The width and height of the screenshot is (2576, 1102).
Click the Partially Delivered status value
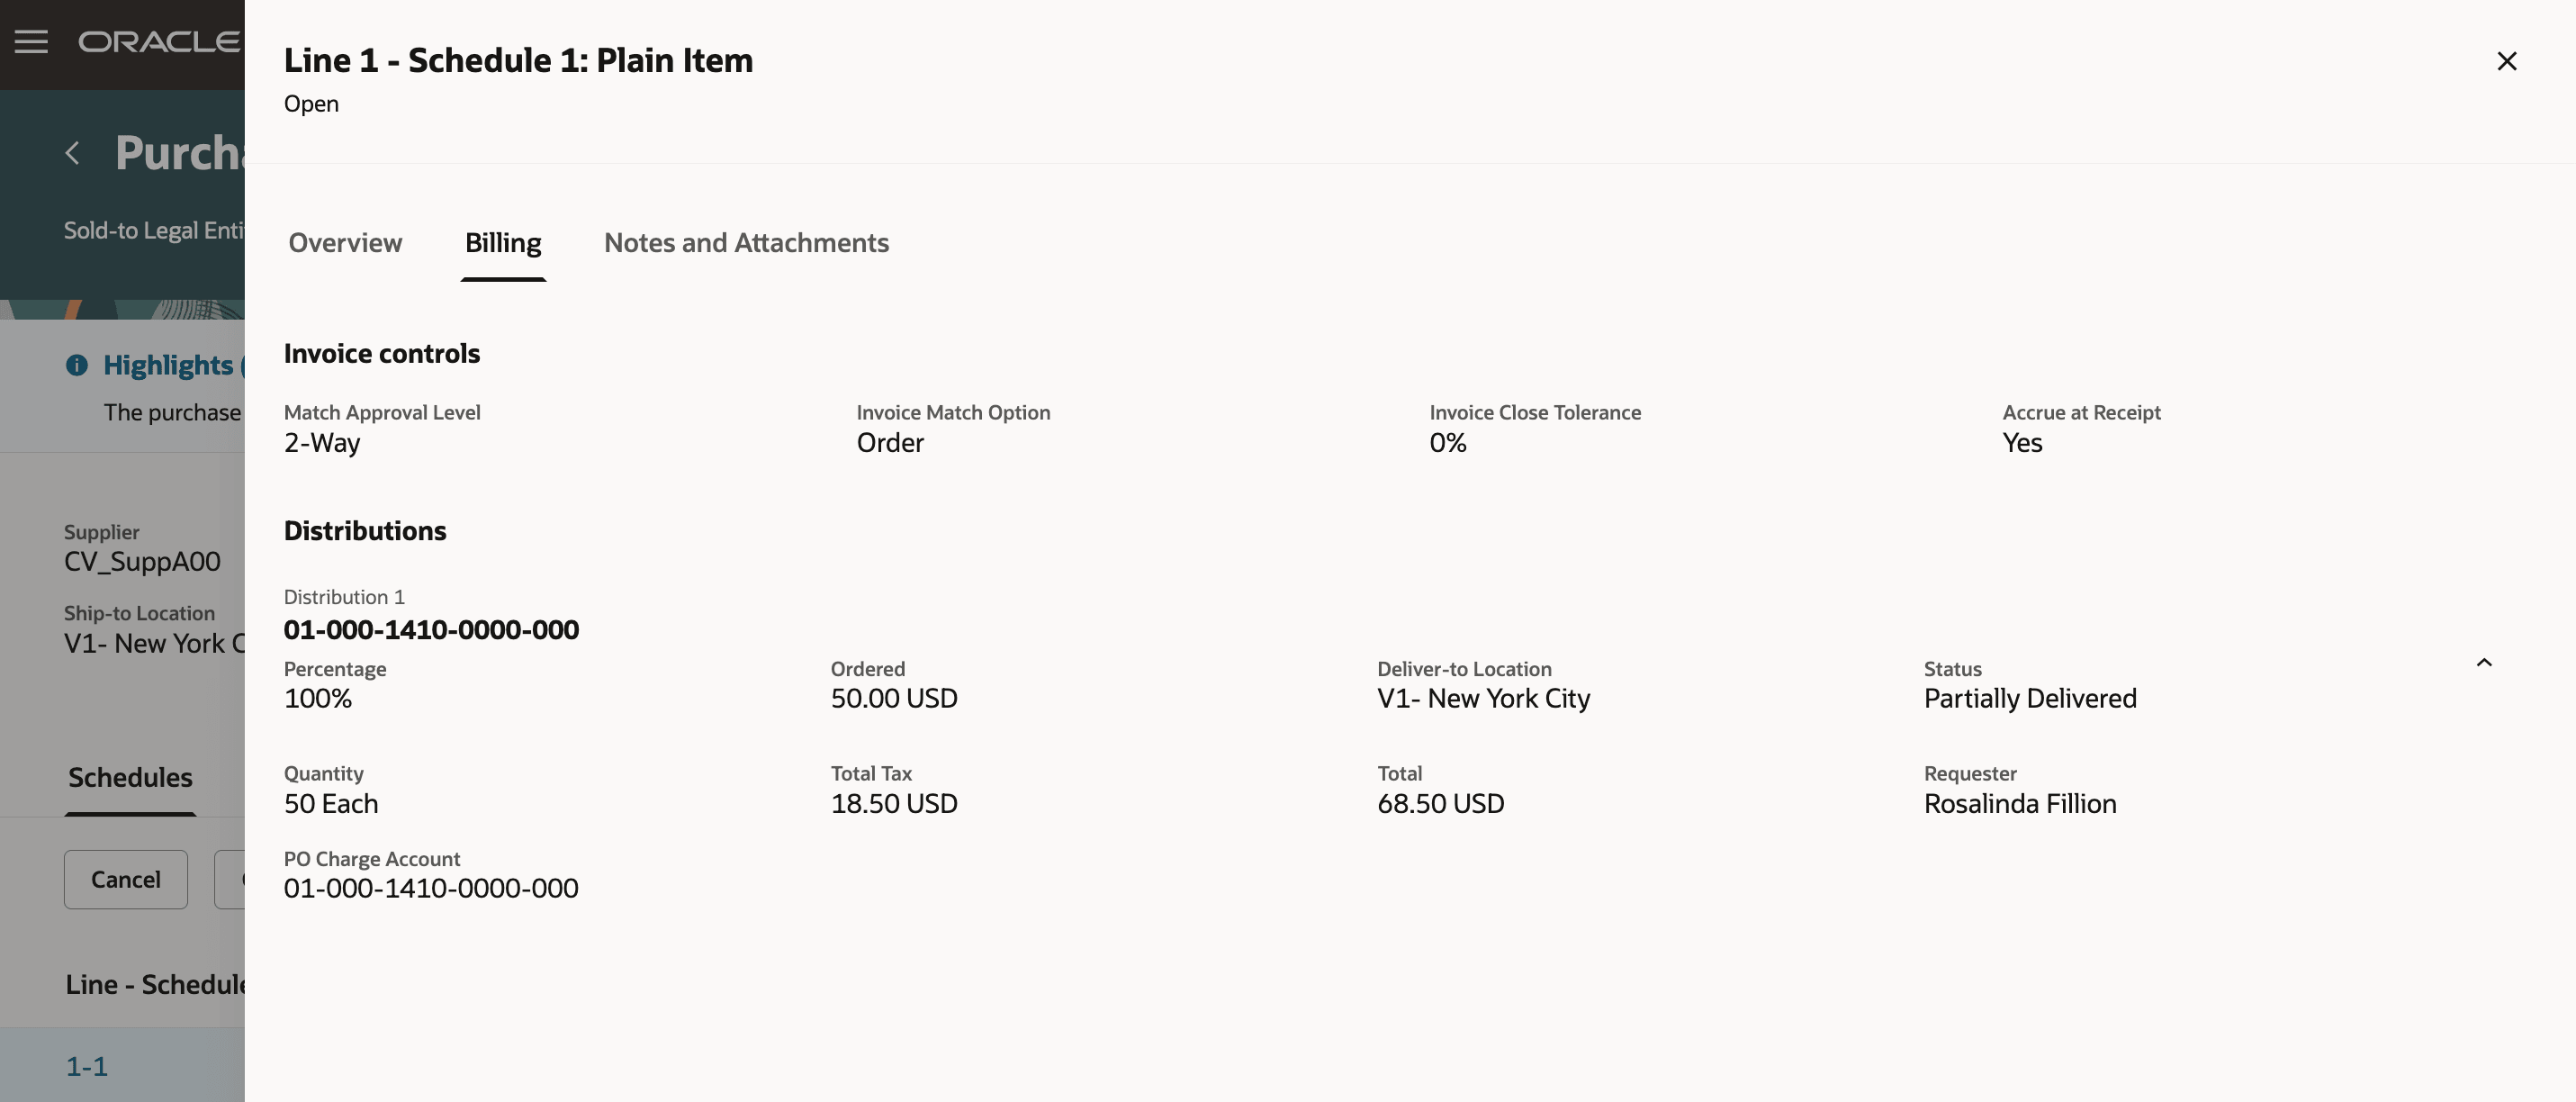tap(2030, 698)
